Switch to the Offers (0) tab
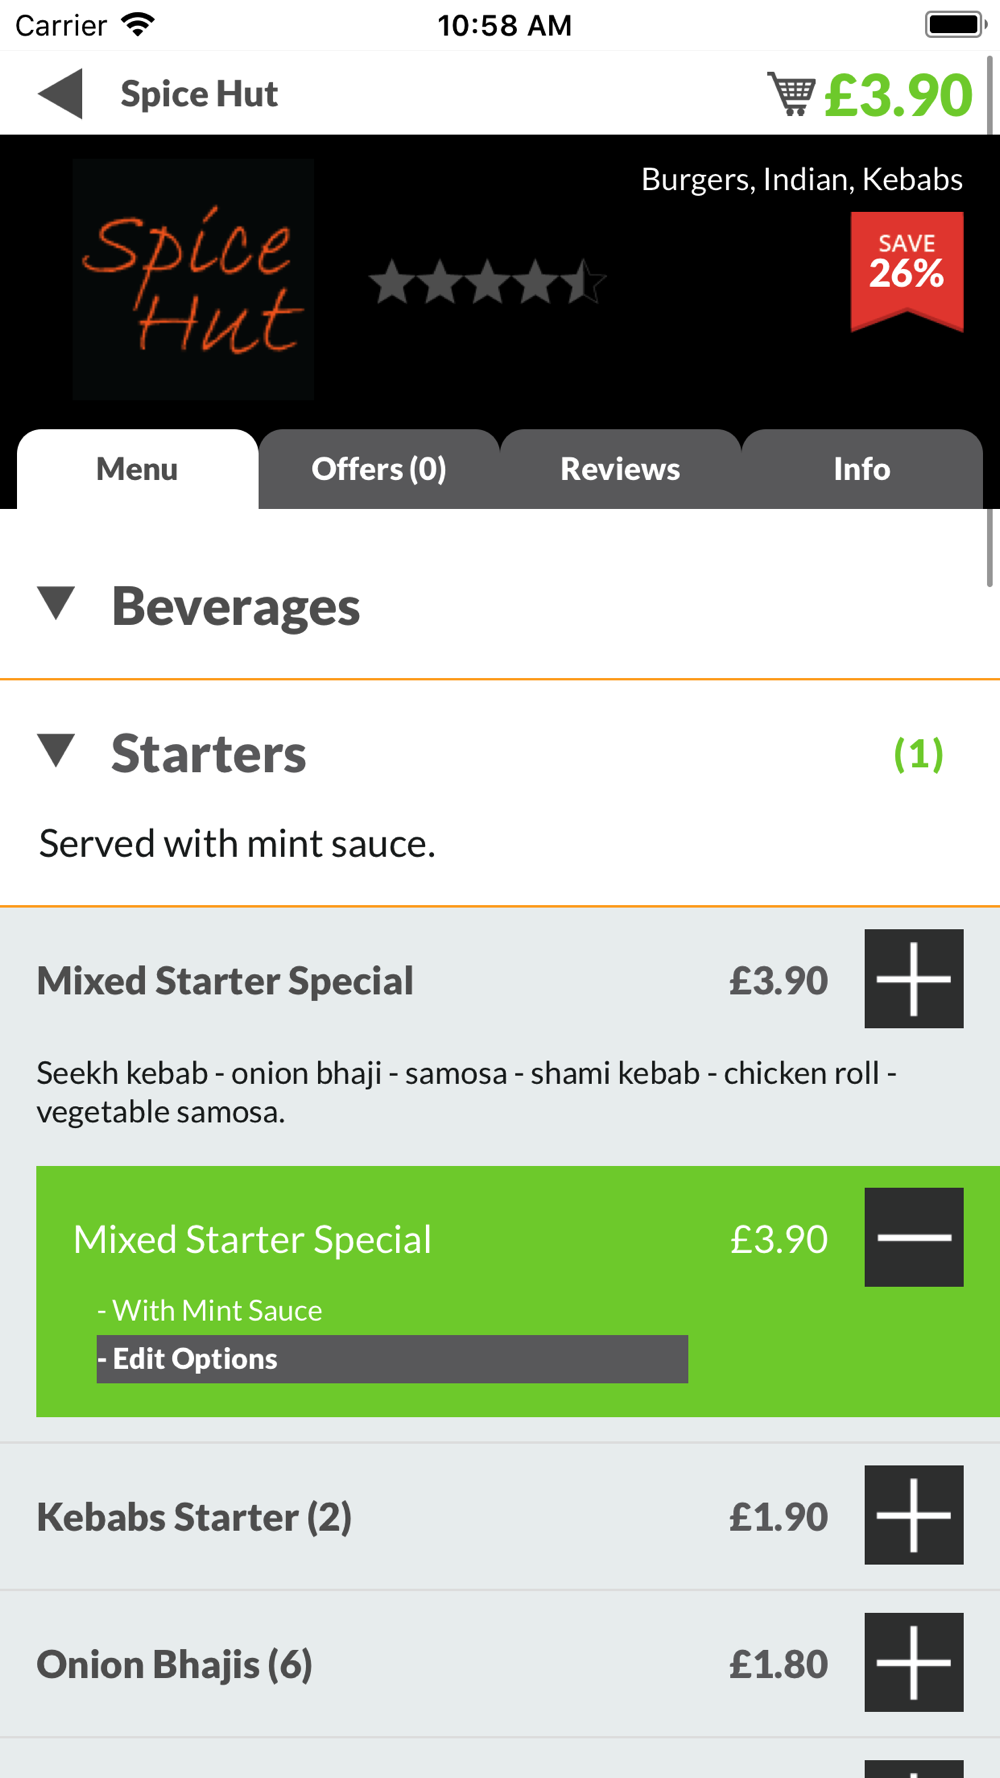This screenshot has height=1778, width=1000. tap(379, 469)
